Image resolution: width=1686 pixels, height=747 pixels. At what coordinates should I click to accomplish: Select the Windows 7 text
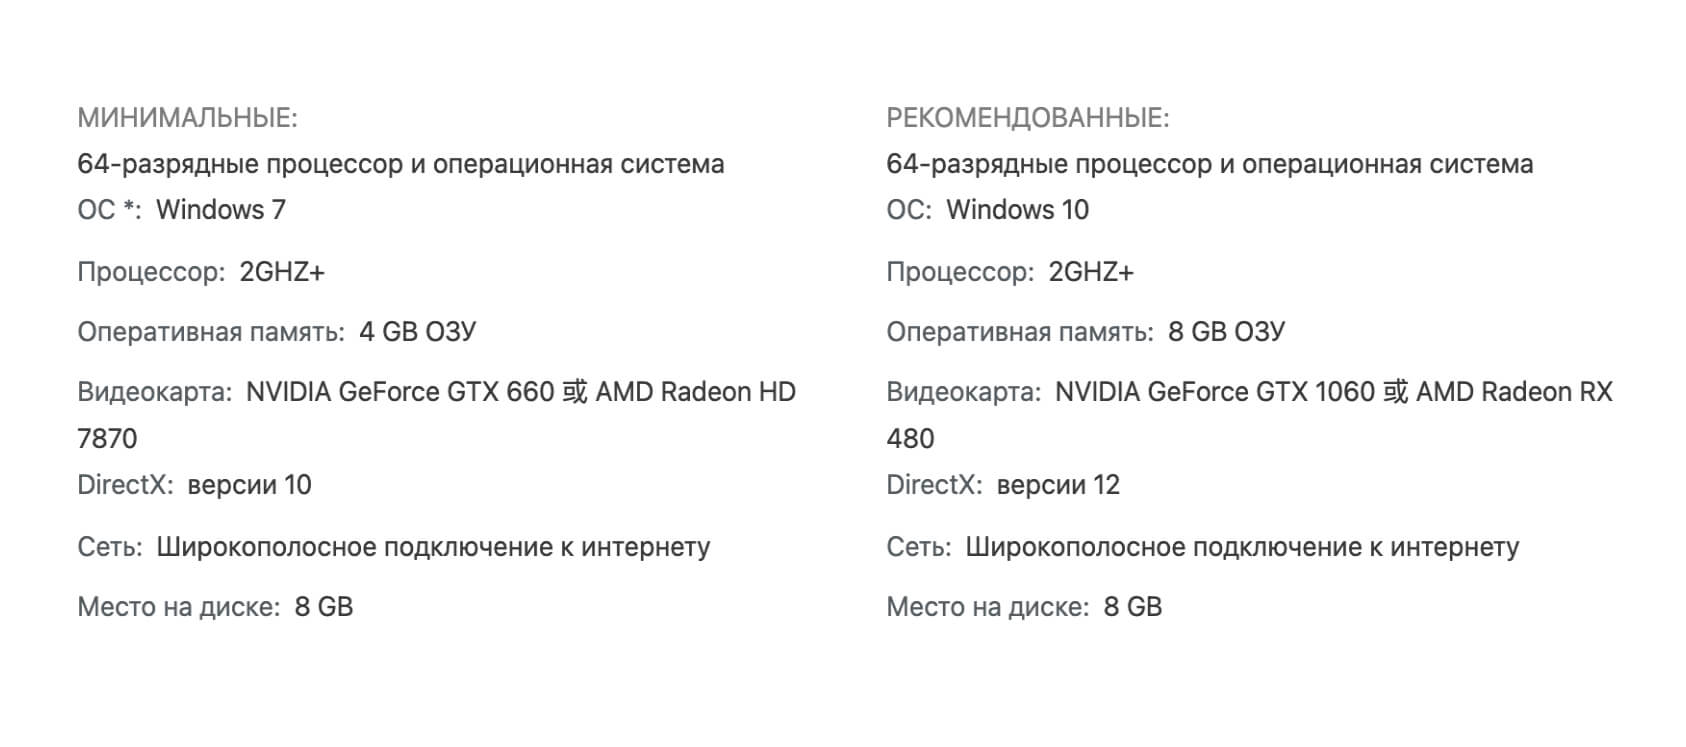pyautogui.click(x=221, y=210)
